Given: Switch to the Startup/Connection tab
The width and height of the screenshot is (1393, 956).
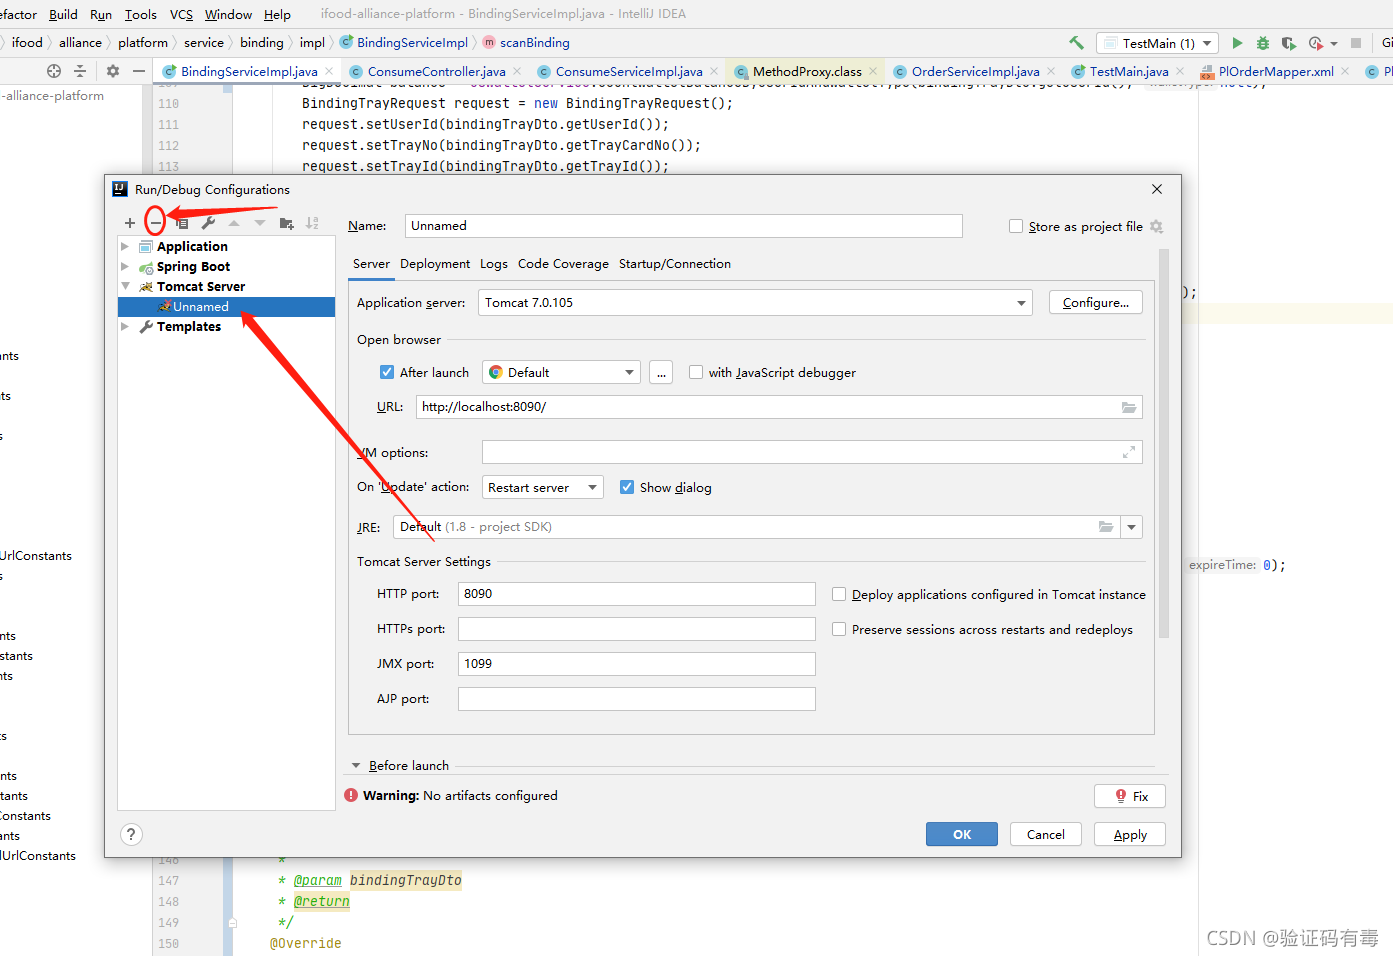Looking at the screenshot, I should (x=675, y=264).
